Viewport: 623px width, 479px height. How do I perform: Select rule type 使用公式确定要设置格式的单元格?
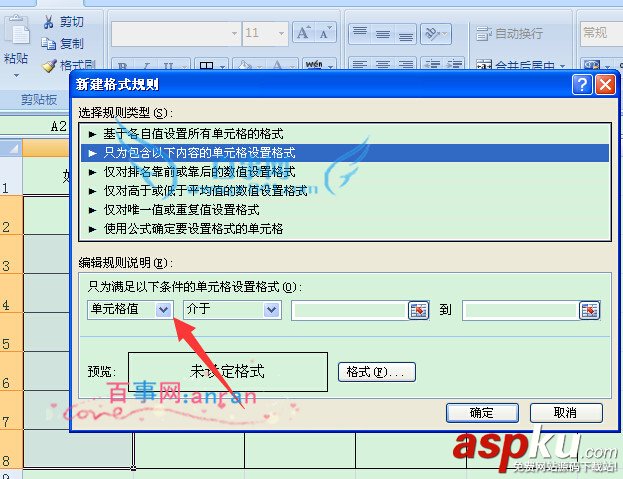345,229
